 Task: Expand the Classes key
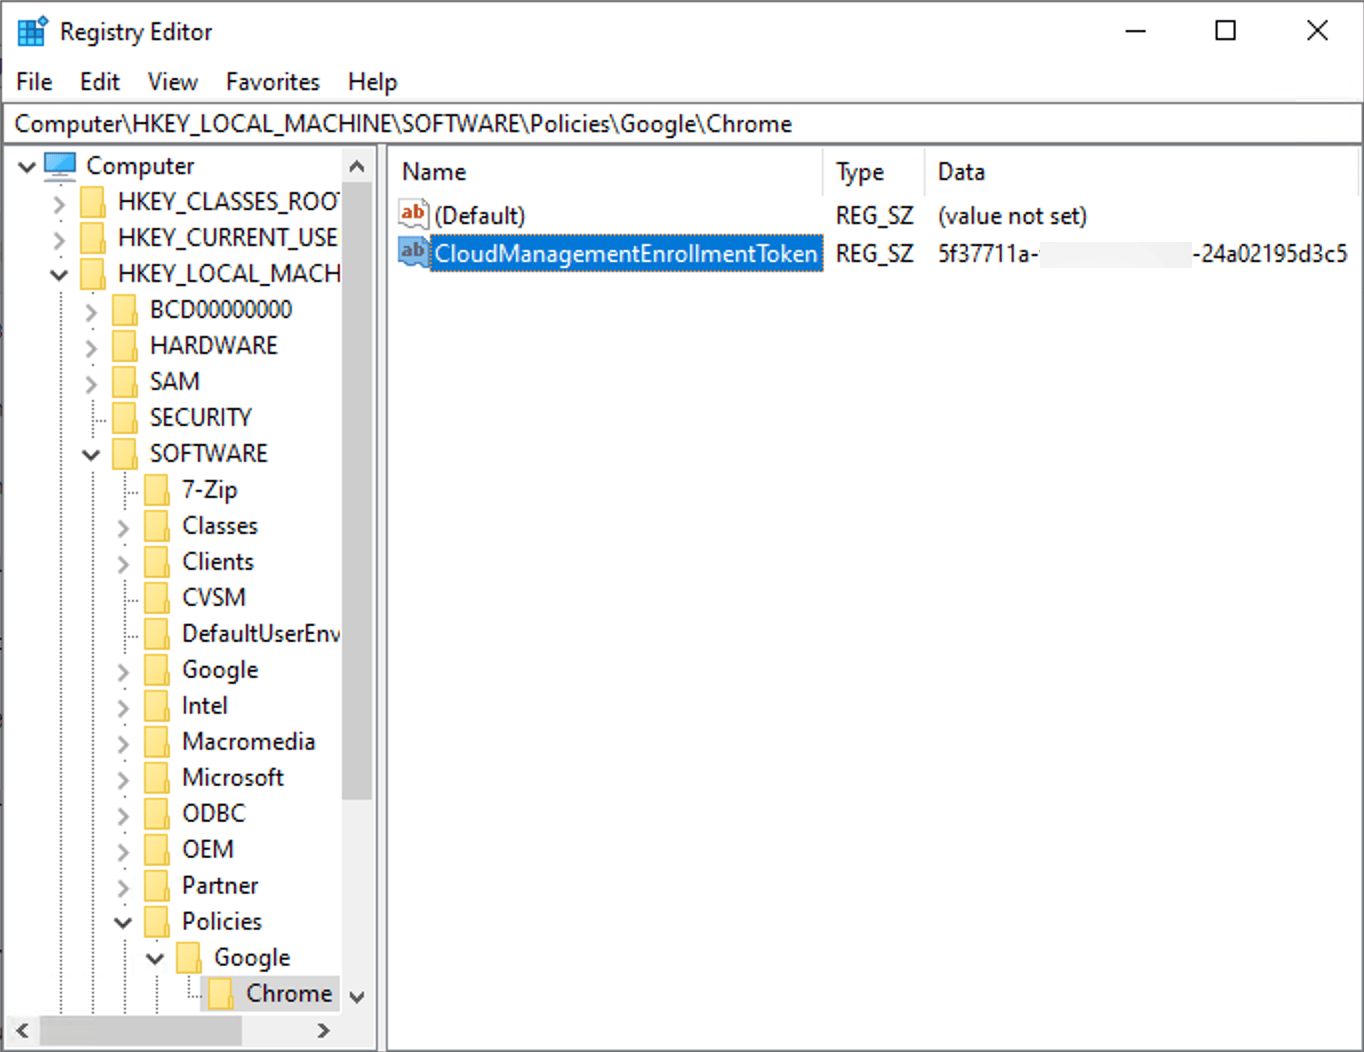tap(123, 528)
